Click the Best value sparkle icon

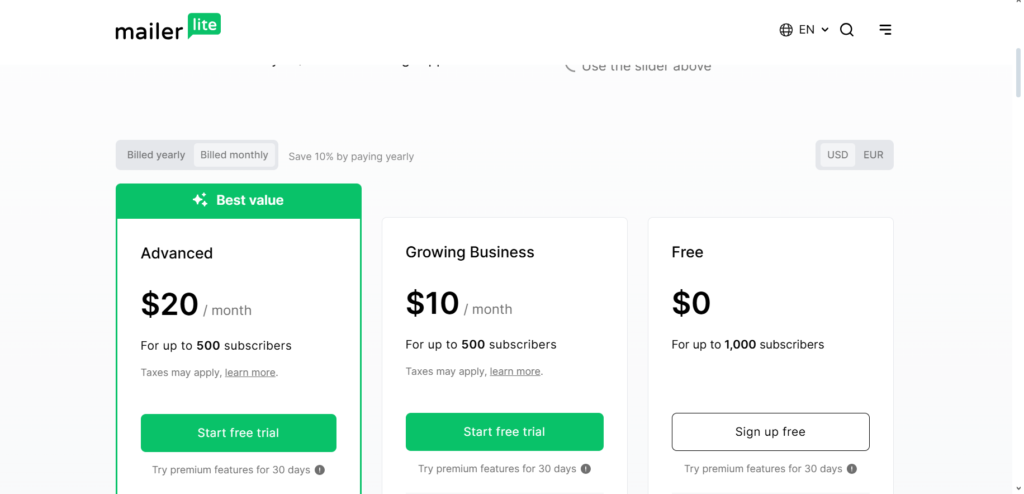pyautogui.click(x=200, y=200)
